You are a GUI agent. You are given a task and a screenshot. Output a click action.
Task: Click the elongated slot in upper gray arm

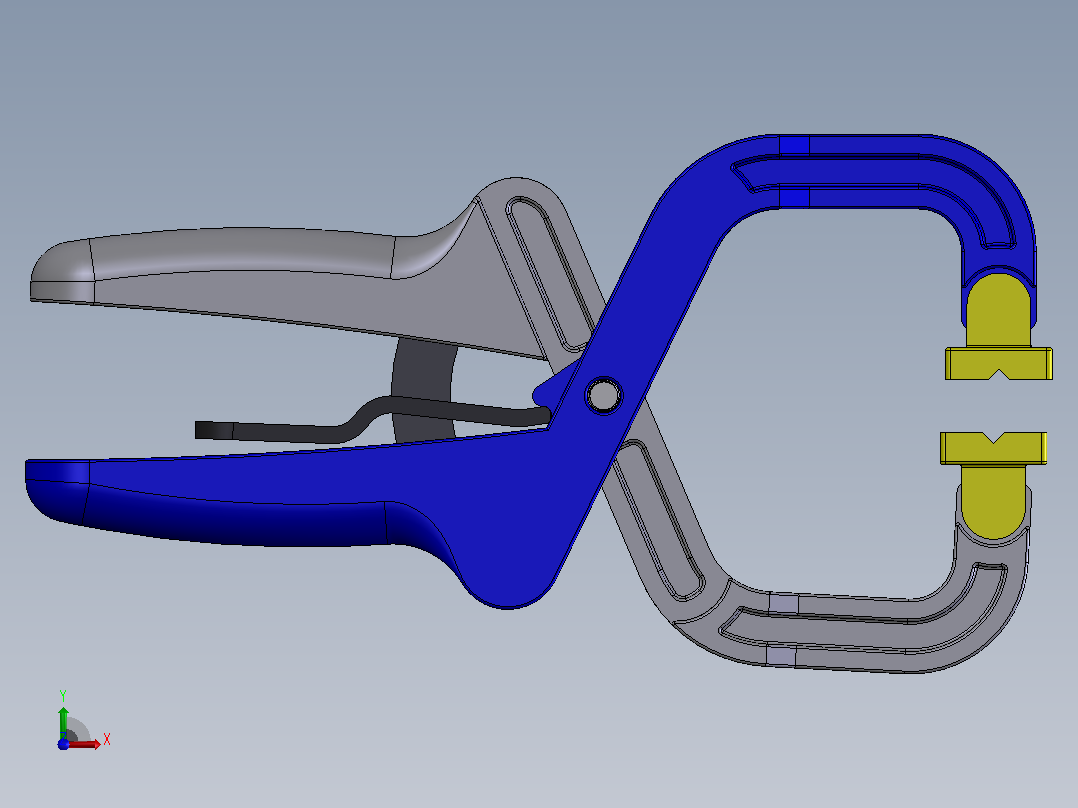tap(547, 274)
